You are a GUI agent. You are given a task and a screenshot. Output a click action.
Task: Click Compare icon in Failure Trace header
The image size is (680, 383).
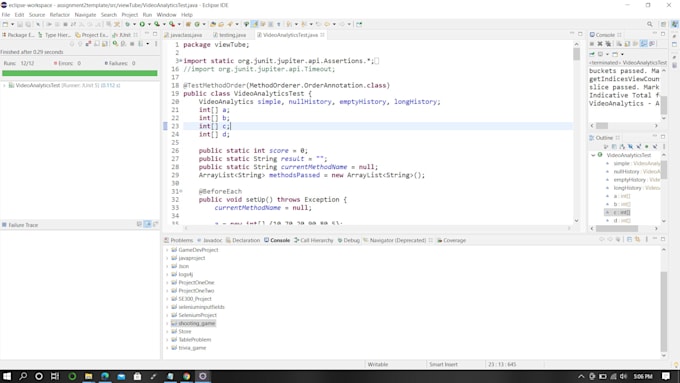click(x=155, y=224)
